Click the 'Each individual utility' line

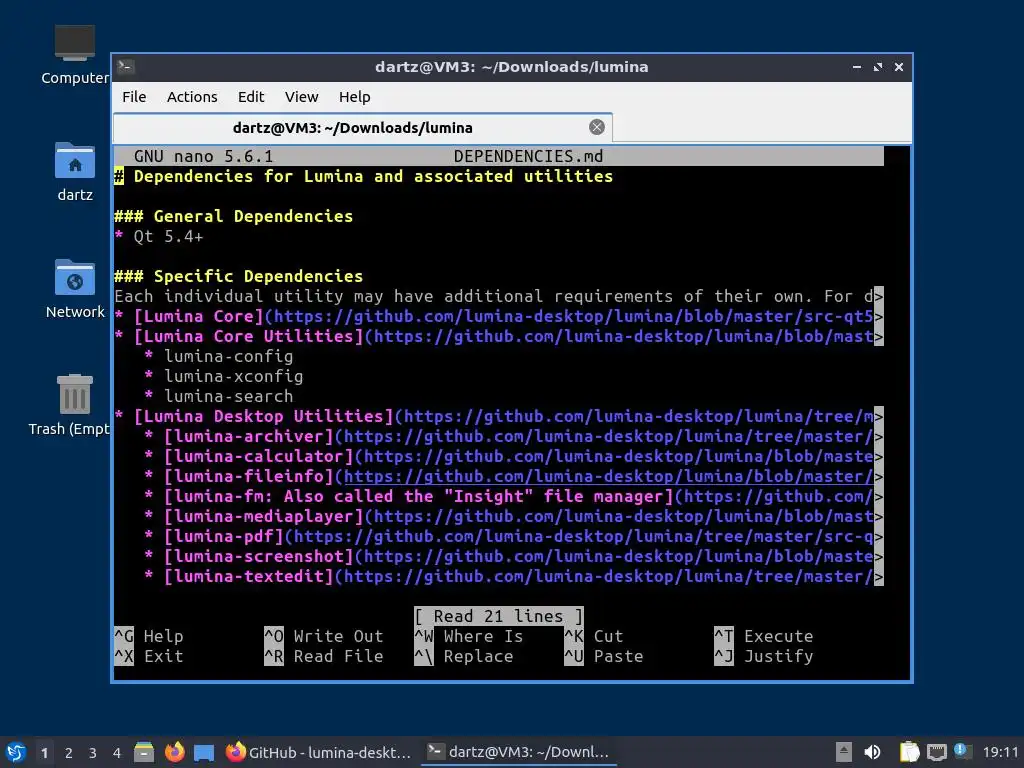[x=499, y=296]
